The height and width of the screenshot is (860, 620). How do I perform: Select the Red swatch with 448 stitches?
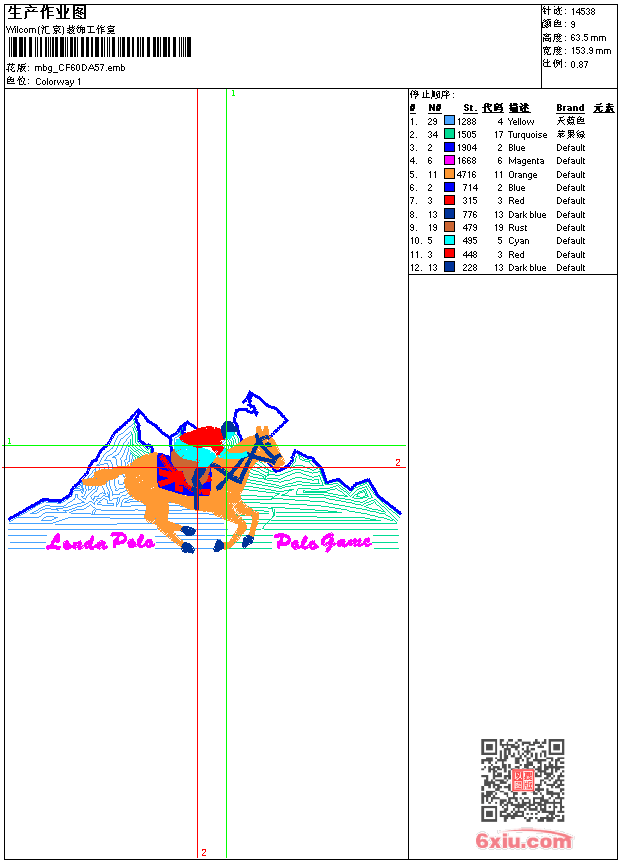click(449, 253)
